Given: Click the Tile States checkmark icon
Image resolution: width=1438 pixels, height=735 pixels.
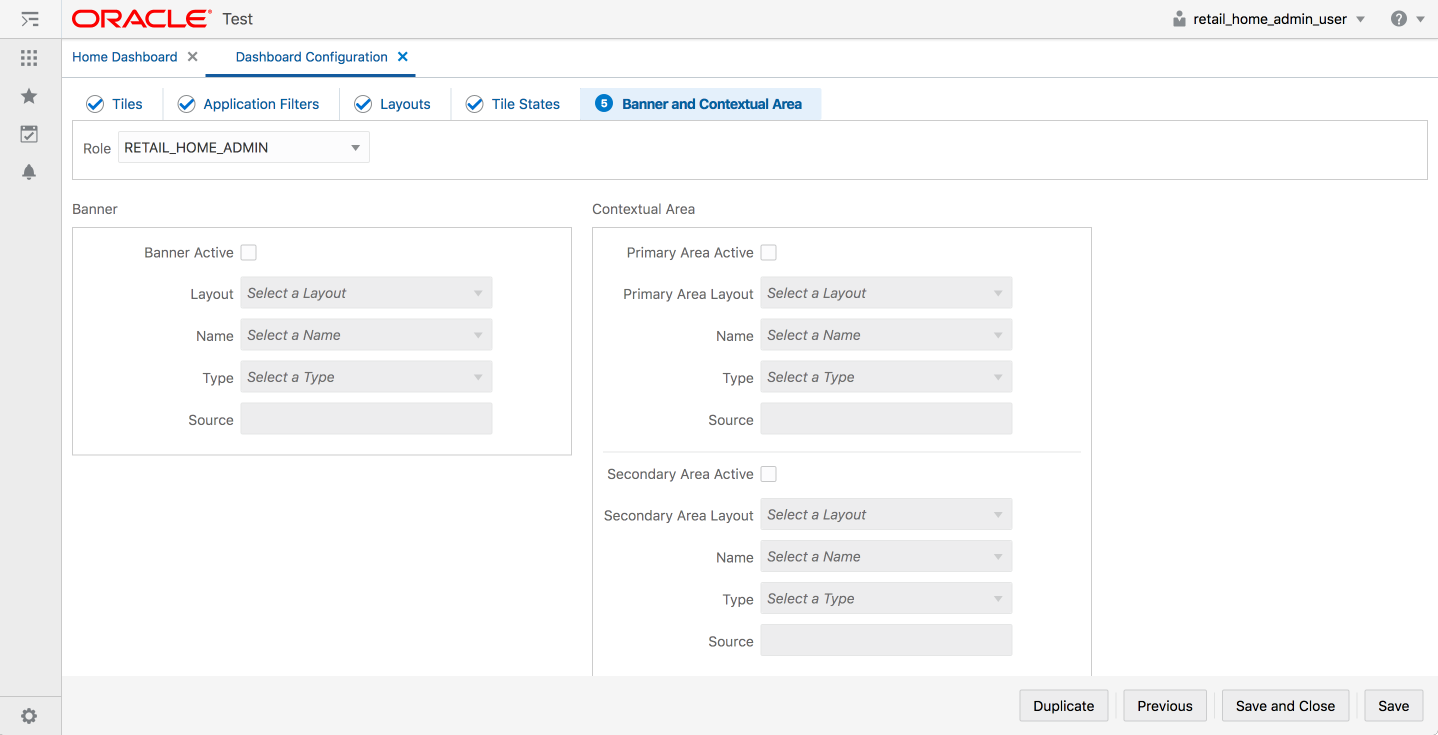Looking at the screenshot, I should [474, 104].
